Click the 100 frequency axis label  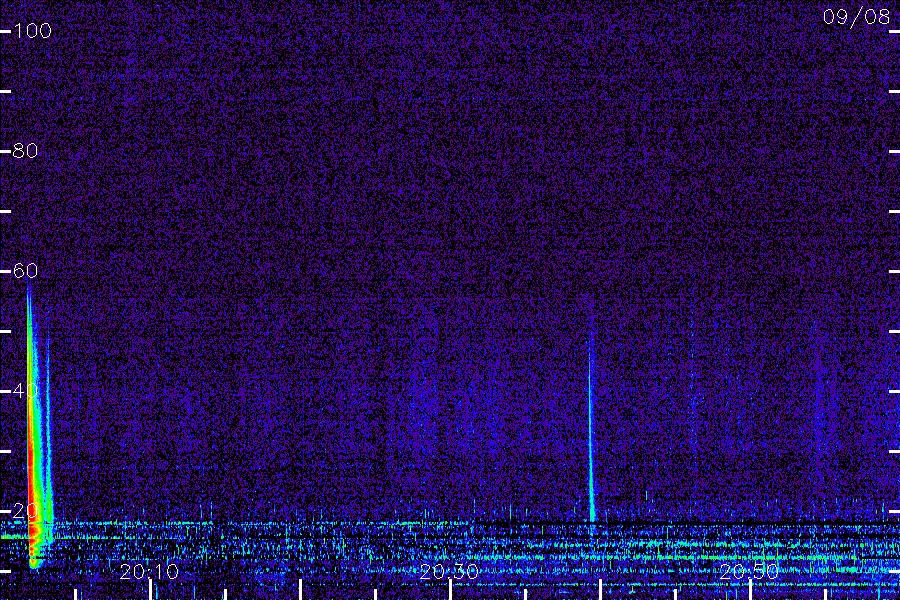coord(32,30)
